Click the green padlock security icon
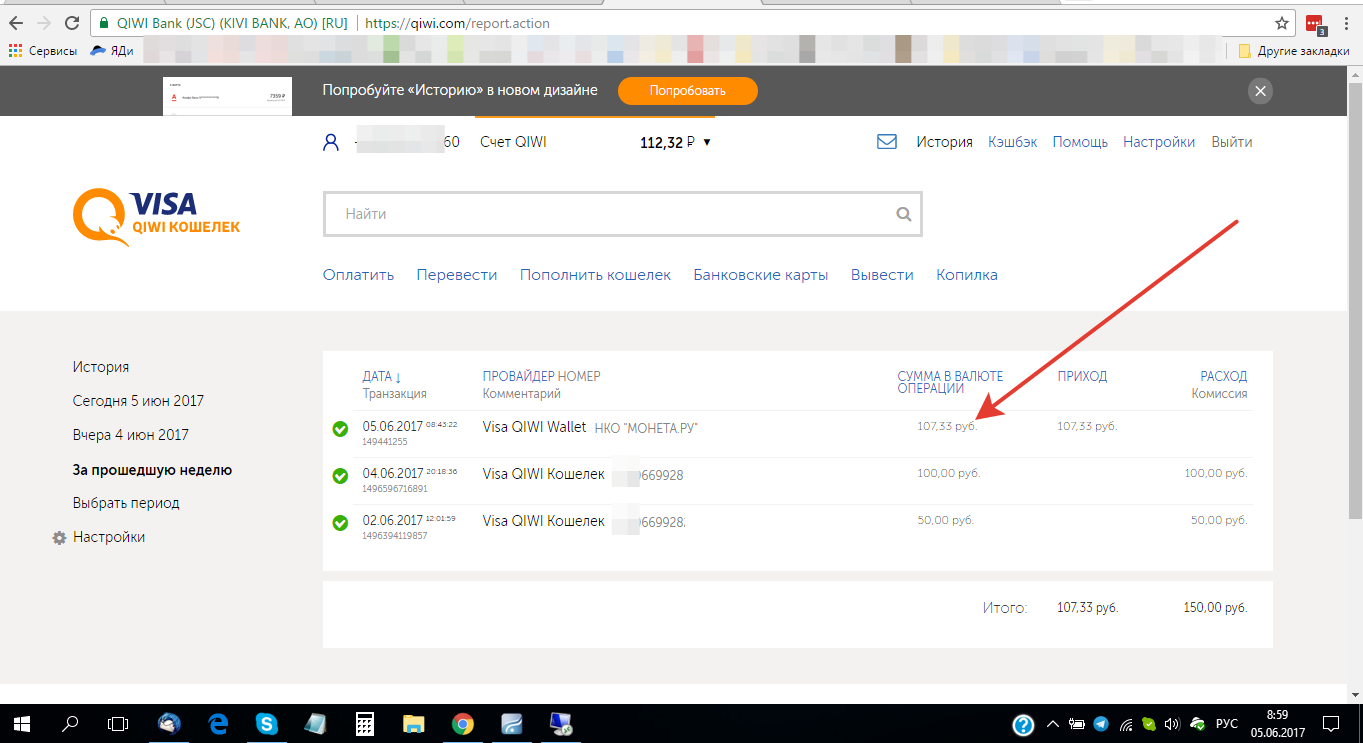This screenshot has width=1363, height=743. point(103,23)
